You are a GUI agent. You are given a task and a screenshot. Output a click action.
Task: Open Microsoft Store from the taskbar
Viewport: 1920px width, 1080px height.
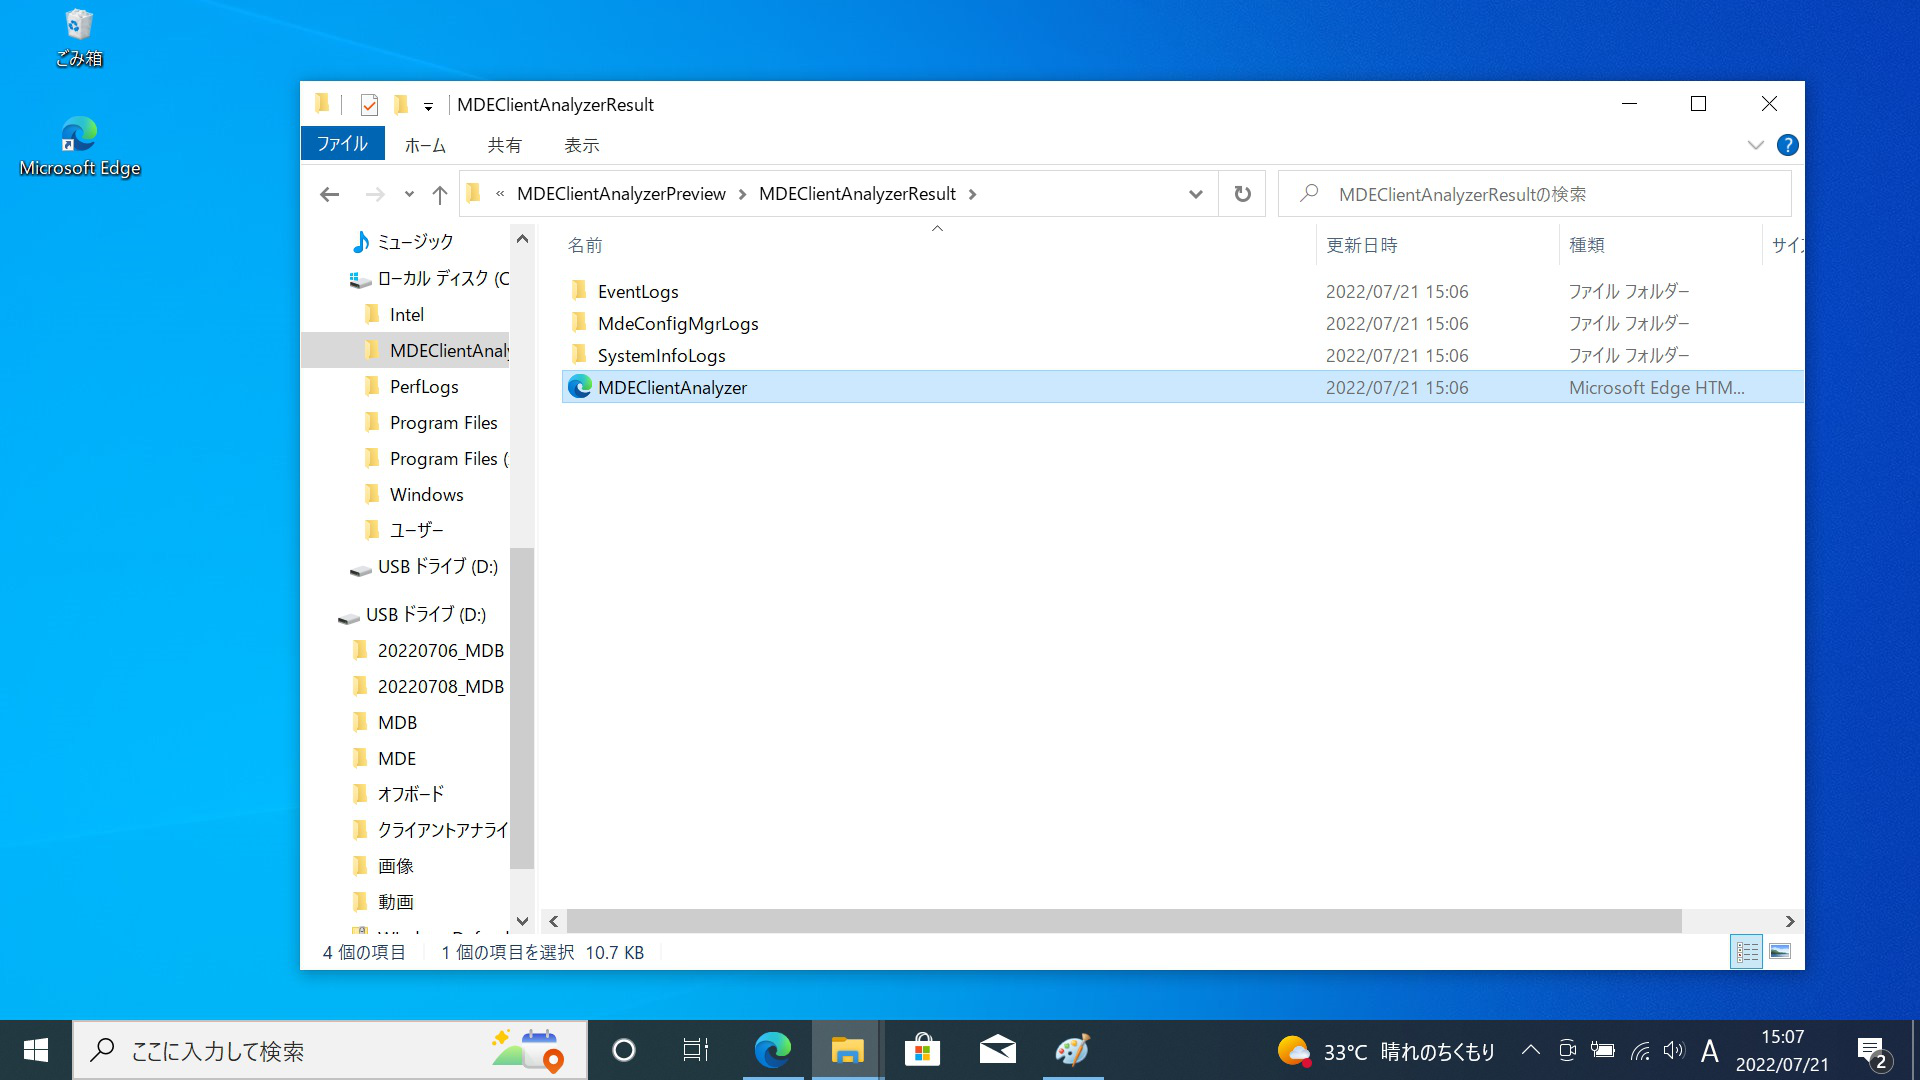click(x=922, y=1050)
